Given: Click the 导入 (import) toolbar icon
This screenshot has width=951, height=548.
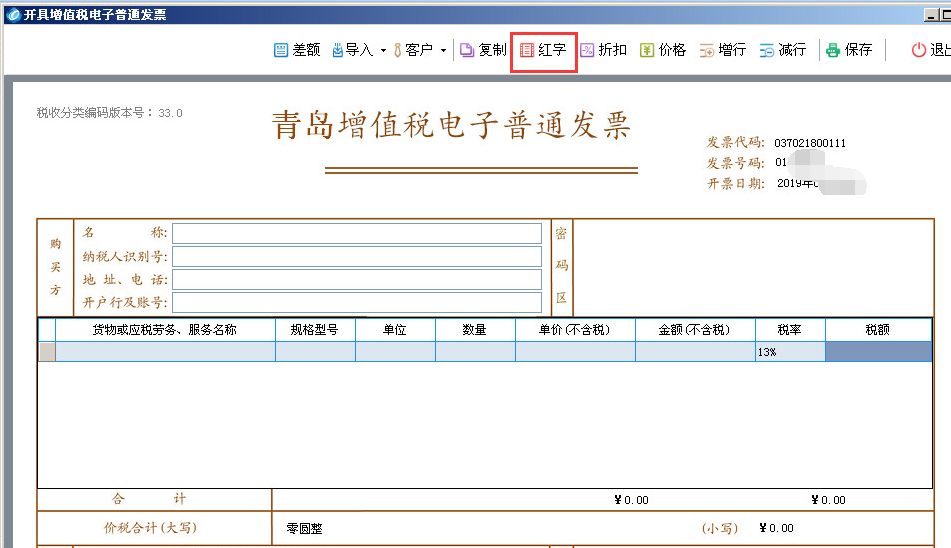Looking at the screenshot, I should pos(338,50).
